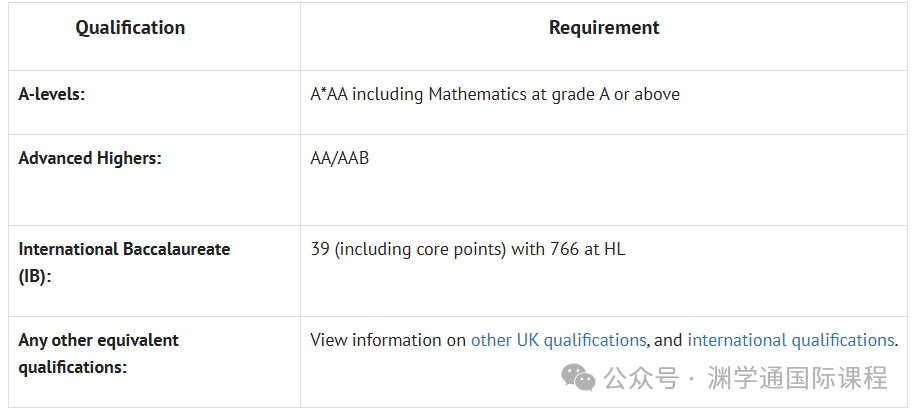Open the other UK qualifications link
Viewport: 917px width, 415px height.
point(558,340)
